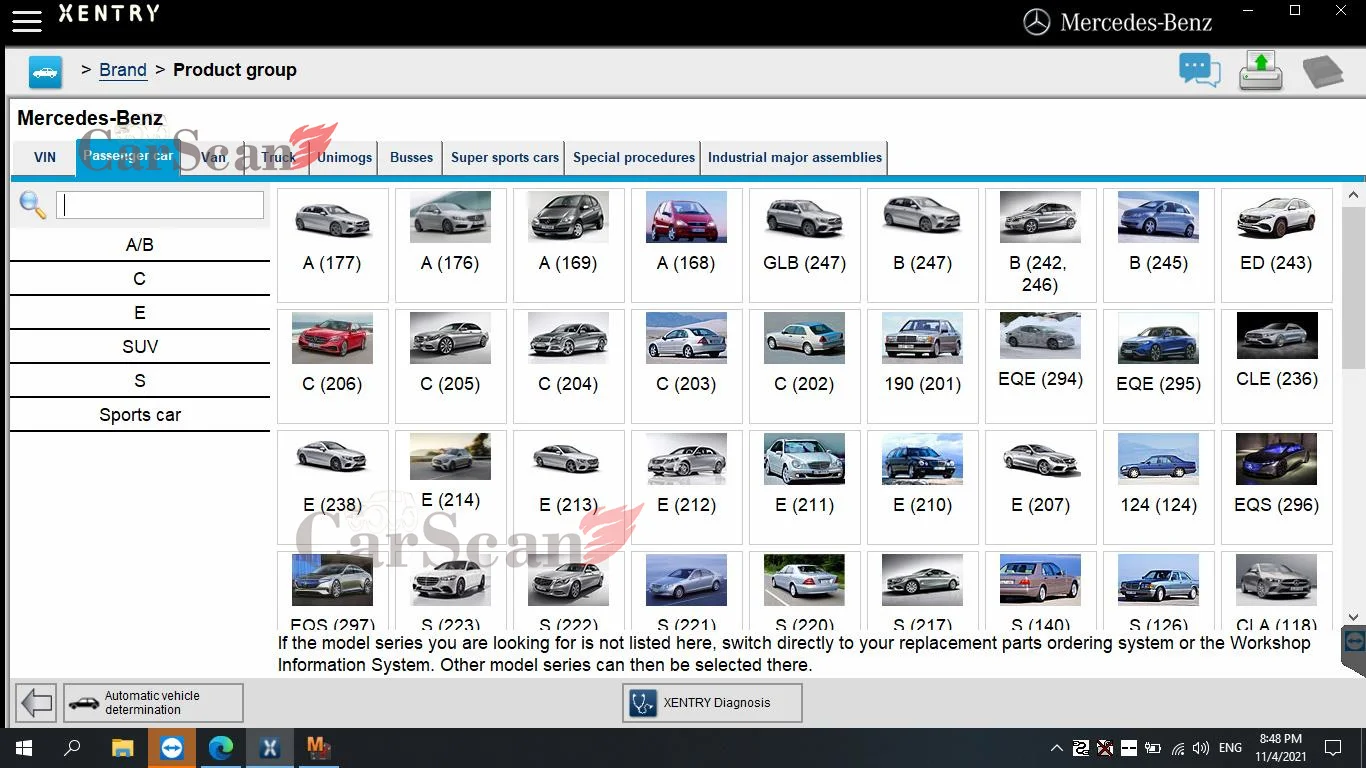Open the Unimogs tab
This screenshot has width=1366, height=768.
[345, 157]
